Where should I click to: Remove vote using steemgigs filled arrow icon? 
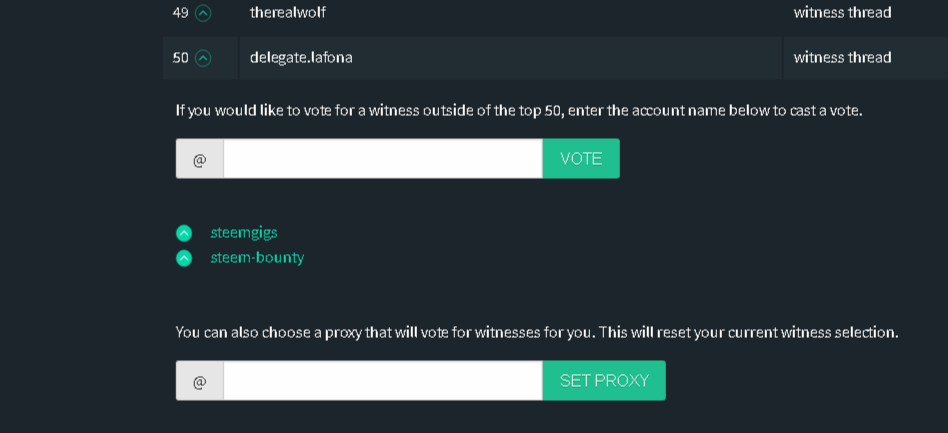click(184, 233)
